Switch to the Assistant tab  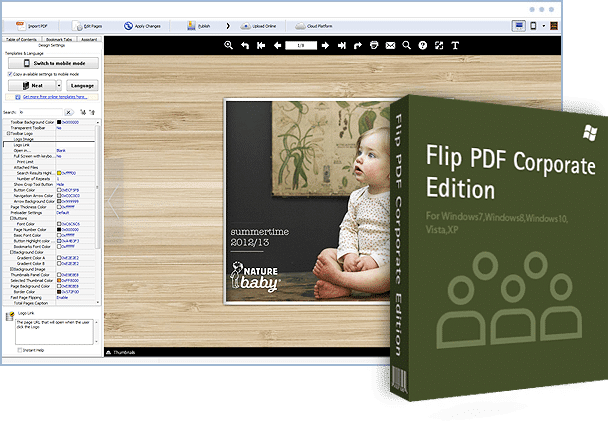point(89,39)
